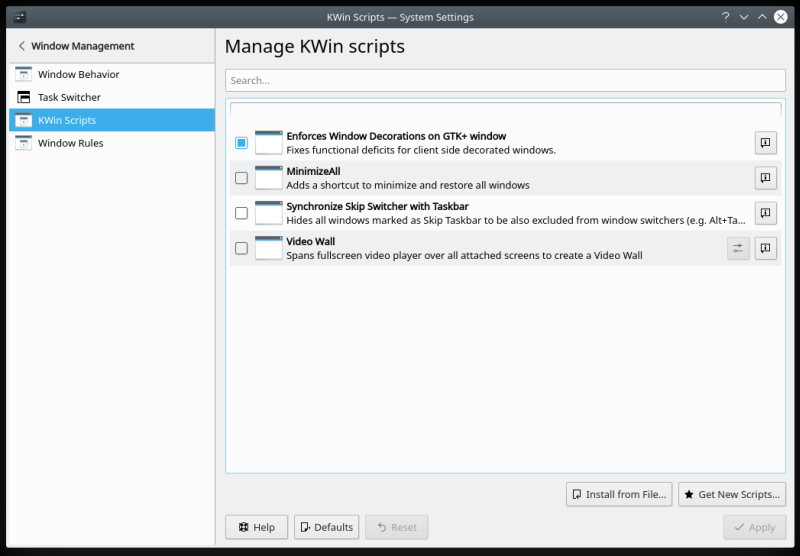
Task: Open Window Rules settings page
Action: tap(112, 143)
